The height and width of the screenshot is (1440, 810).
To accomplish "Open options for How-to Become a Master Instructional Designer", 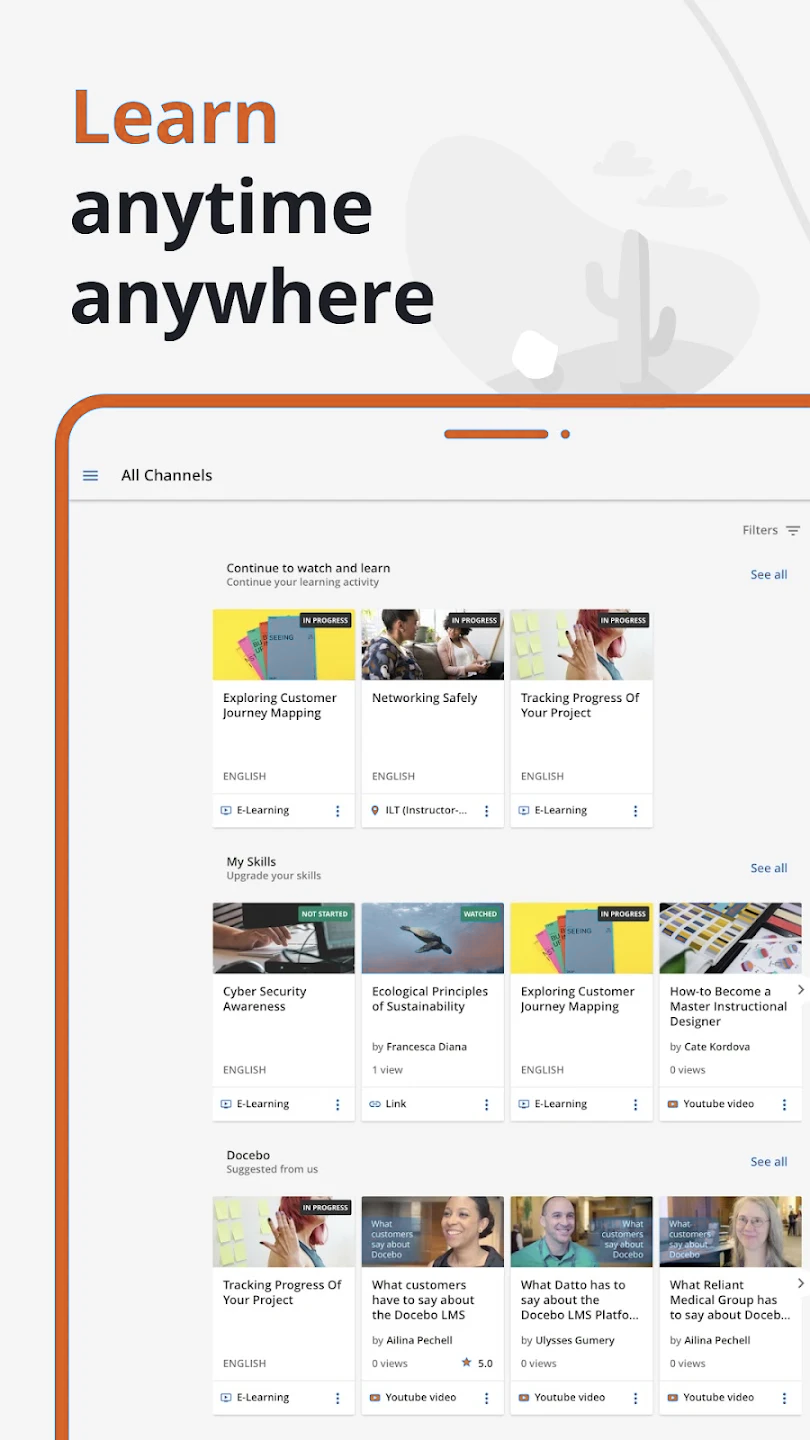I will click(x=784, y=1105).
